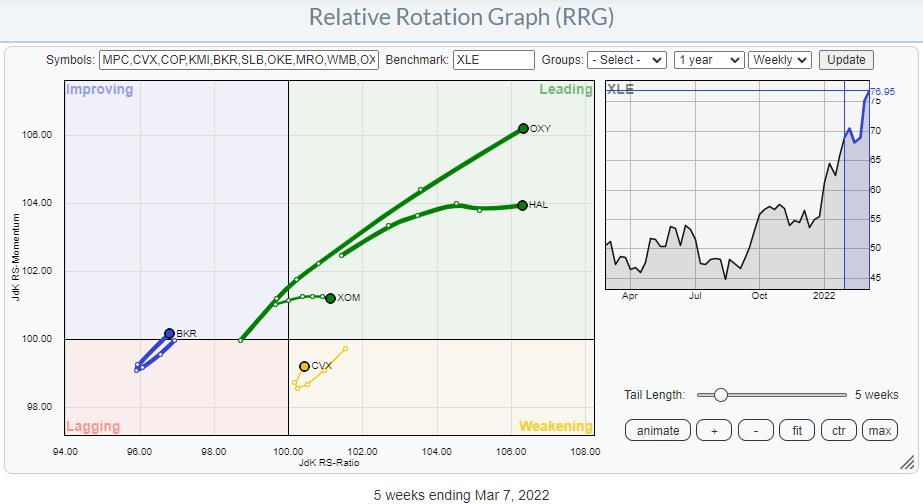923x504 pixels.
Task: Open the Groups select dropdown
Action: 626,60
